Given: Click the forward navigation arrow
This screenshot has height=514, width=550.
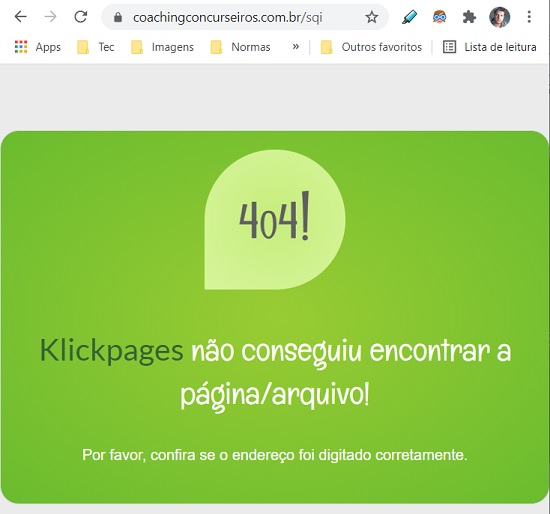Looking at the screenshot, I should click(51, 16).
